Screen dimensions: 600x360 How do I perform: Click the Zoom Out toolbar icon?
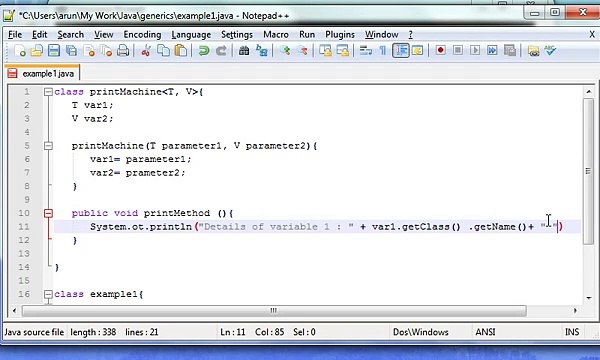(302, 50)
